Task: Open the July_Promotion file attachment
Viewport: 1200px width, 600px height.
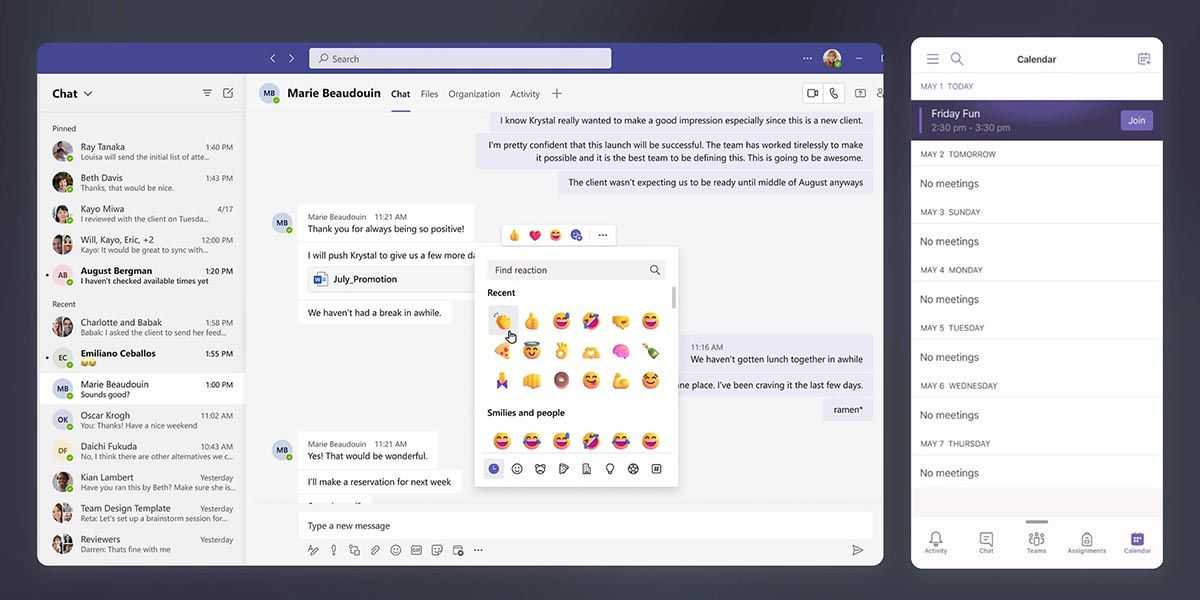Action: pyautogui.click(x=364, y=279)
